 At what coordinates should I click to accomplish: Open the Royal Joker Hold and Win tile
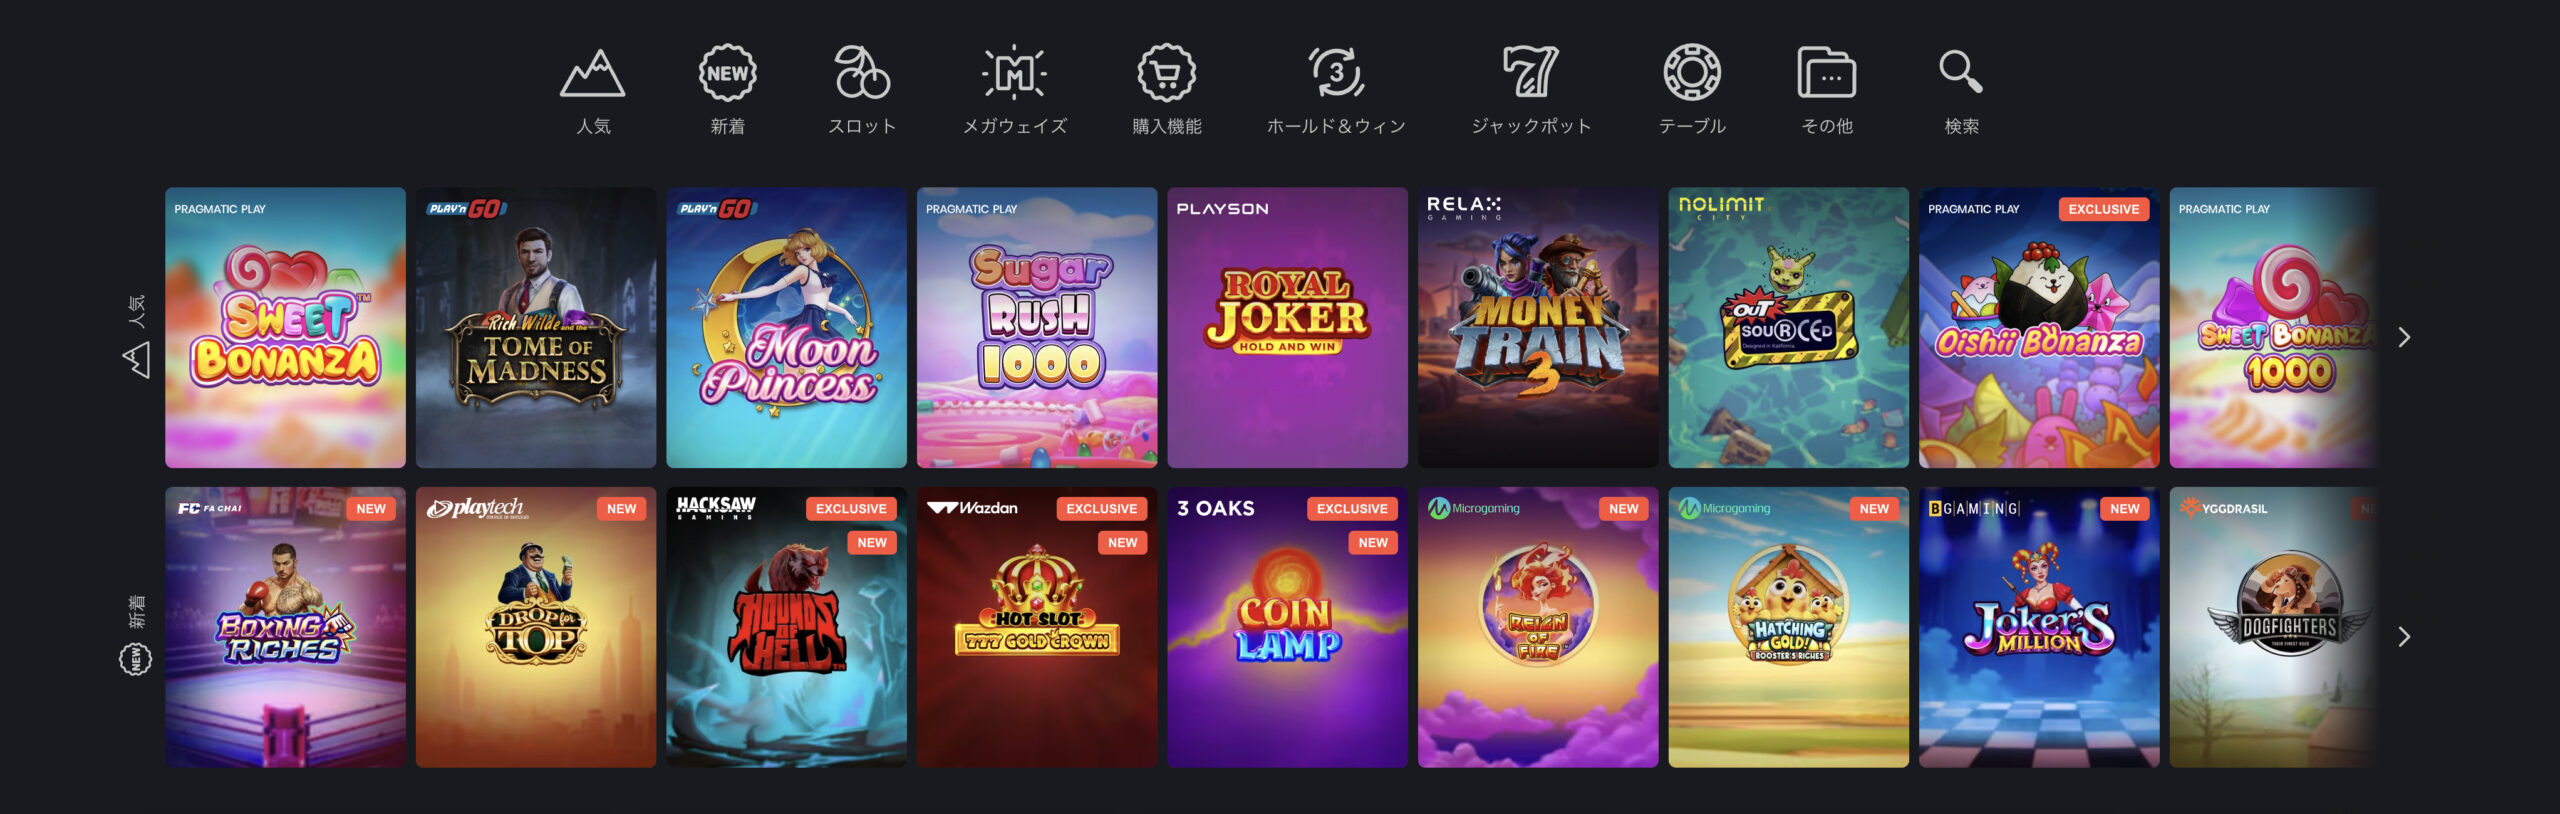coord(1287,328)
